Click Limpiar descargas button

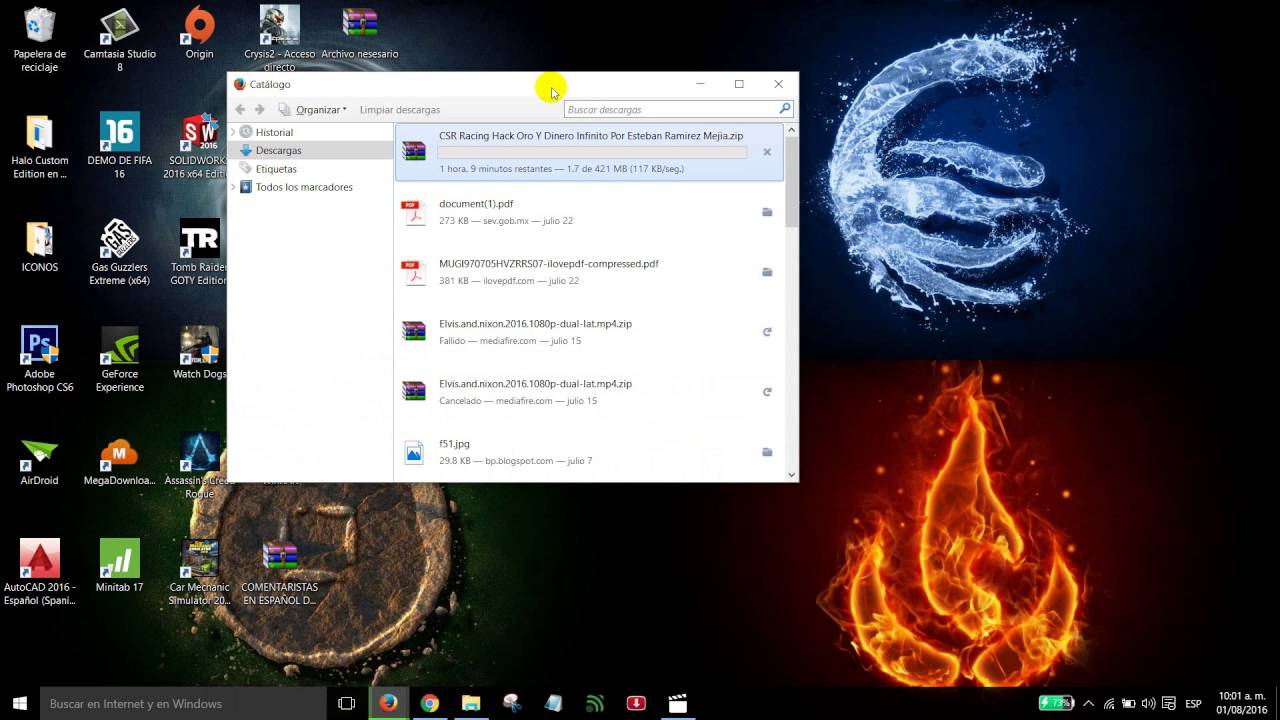pos(399,109)
